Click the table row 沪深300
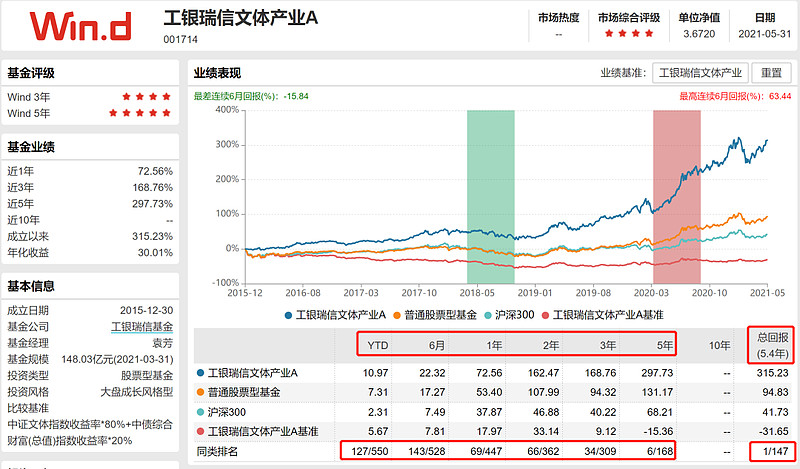This screenshot has height=469, width=800. click(x=493, y=412)
